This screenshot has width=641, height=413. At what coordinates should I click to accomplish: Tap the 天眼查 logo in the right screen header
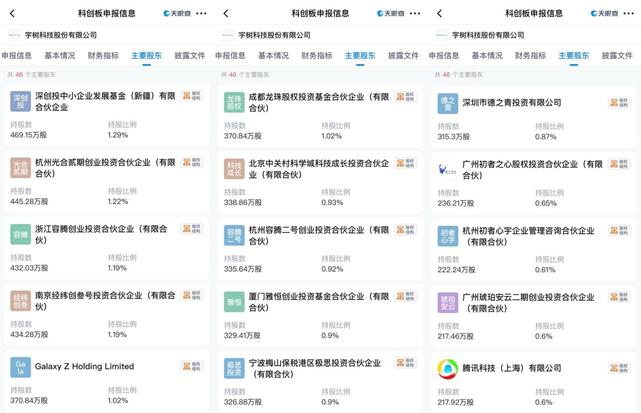tap(605, 13)
